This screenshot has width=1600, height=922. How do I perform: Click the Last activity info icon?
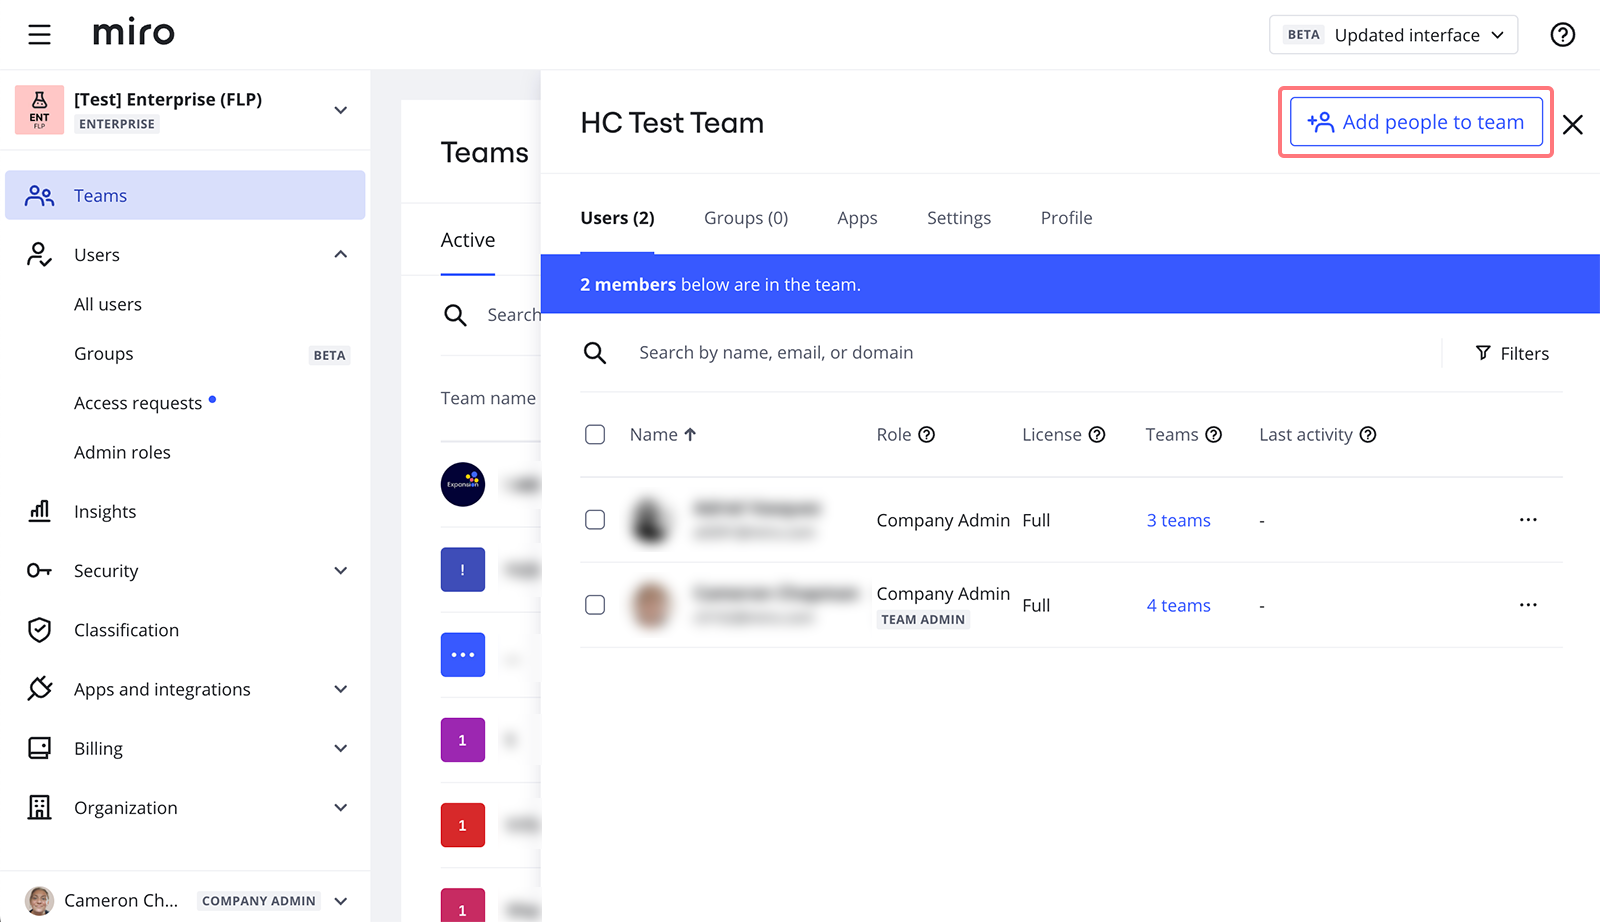(x=1368, y=435)
